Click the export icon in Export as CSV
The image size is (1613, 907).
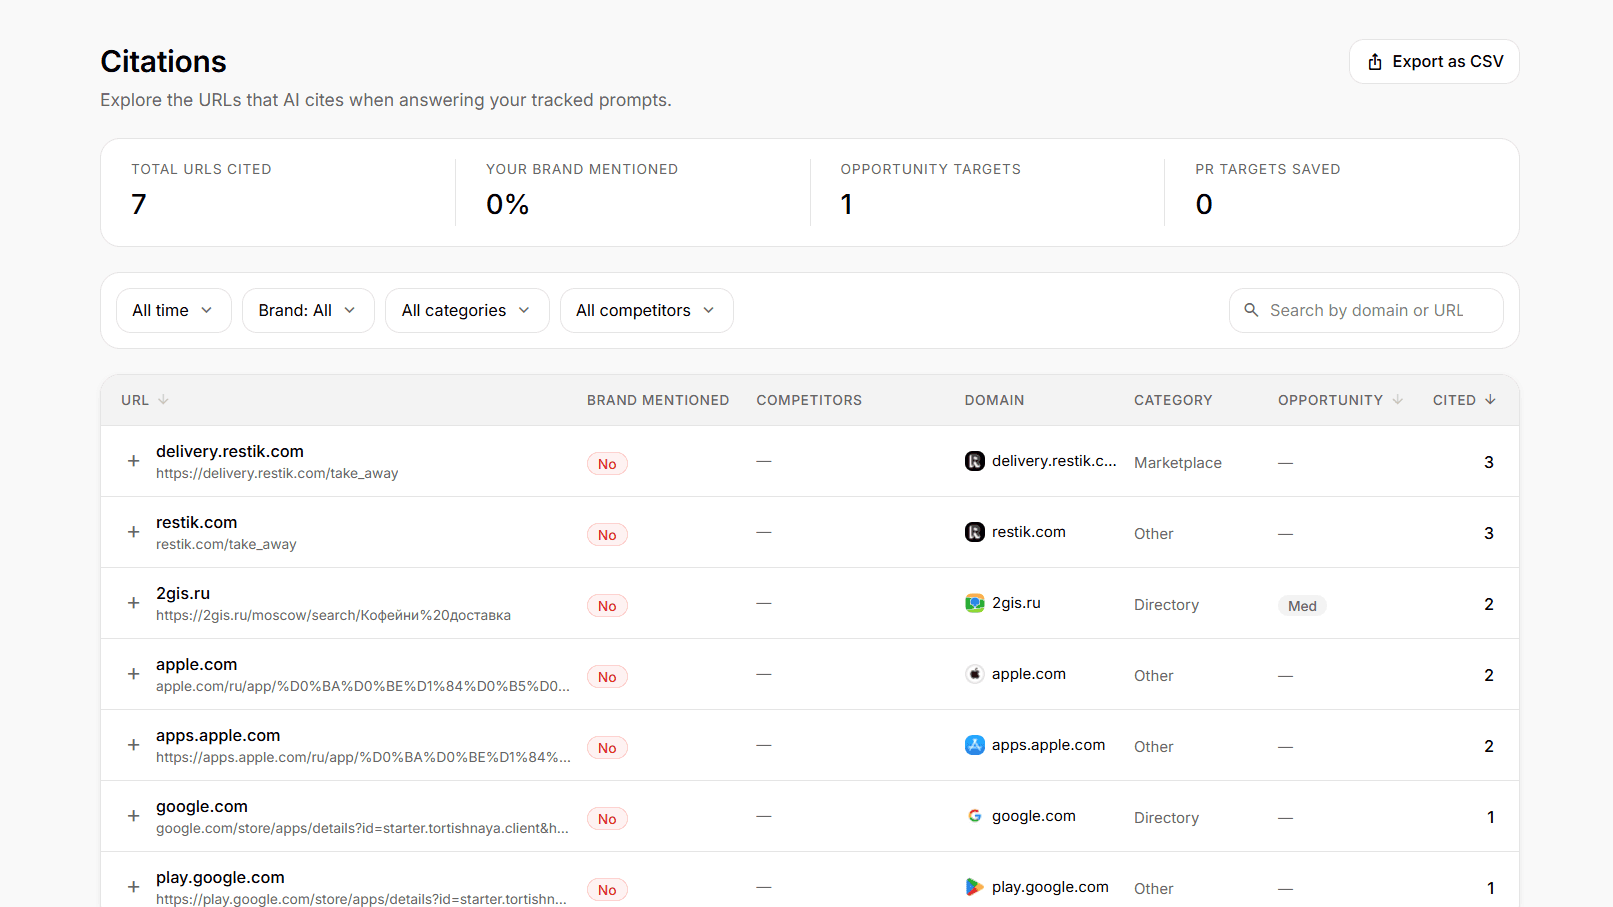pos(1375,61)
